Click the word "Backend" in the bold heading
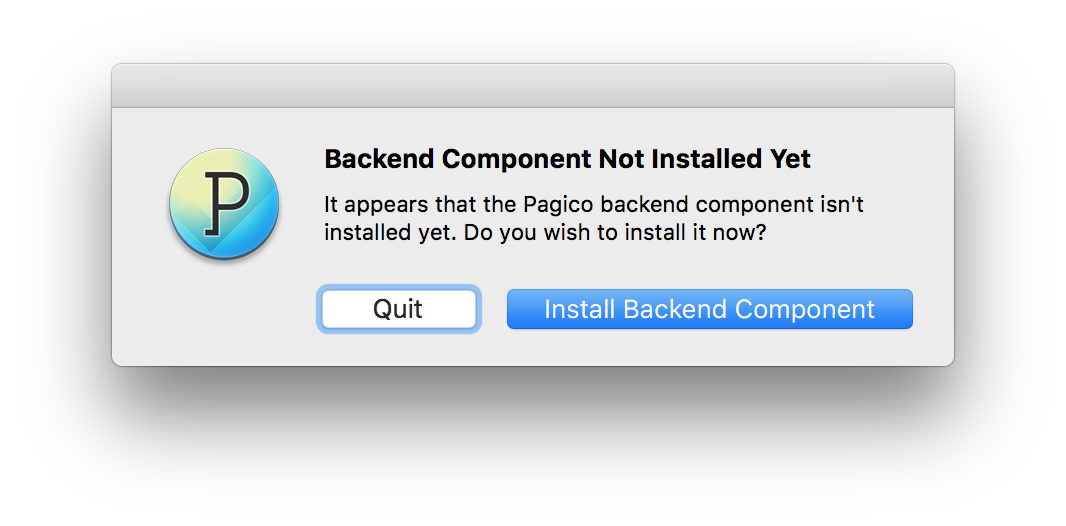The width and height of the screenshot is (1066, 526). point(380,159)
